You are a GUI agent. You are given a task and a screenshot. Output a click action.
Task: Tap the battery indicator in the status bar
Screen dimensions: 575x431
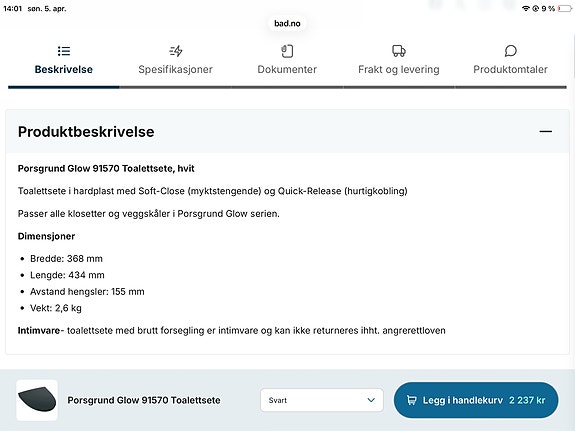click(x=564, y=8)
